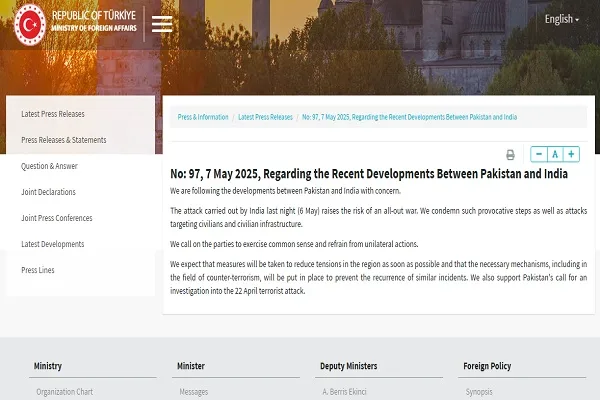Open A. Berris Ekinci footer link
This screenshot has width=600, height=400.
344,392
